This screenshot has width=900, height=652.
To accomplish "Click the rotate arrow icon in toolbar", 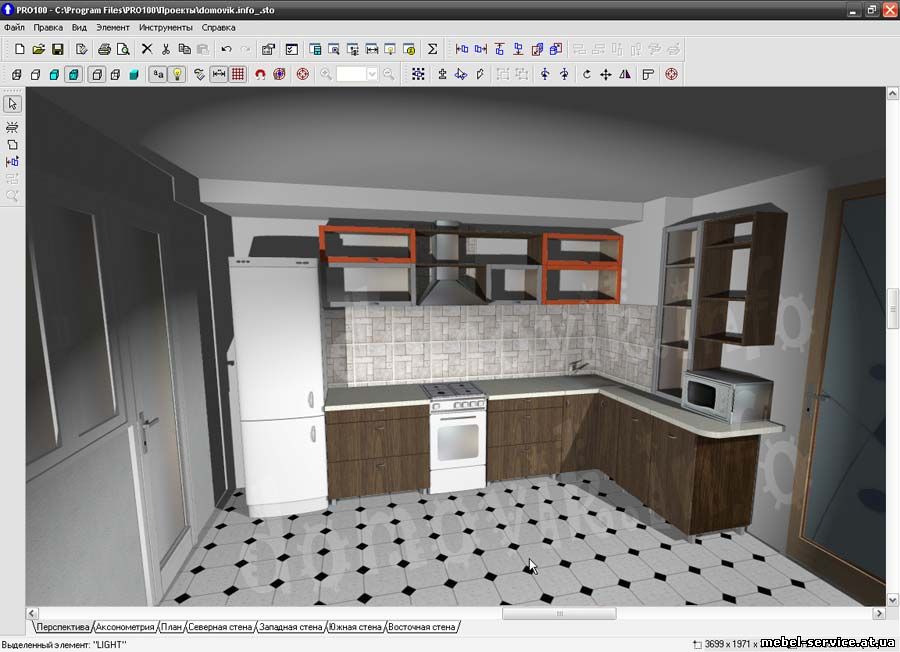I will point(586,74).
